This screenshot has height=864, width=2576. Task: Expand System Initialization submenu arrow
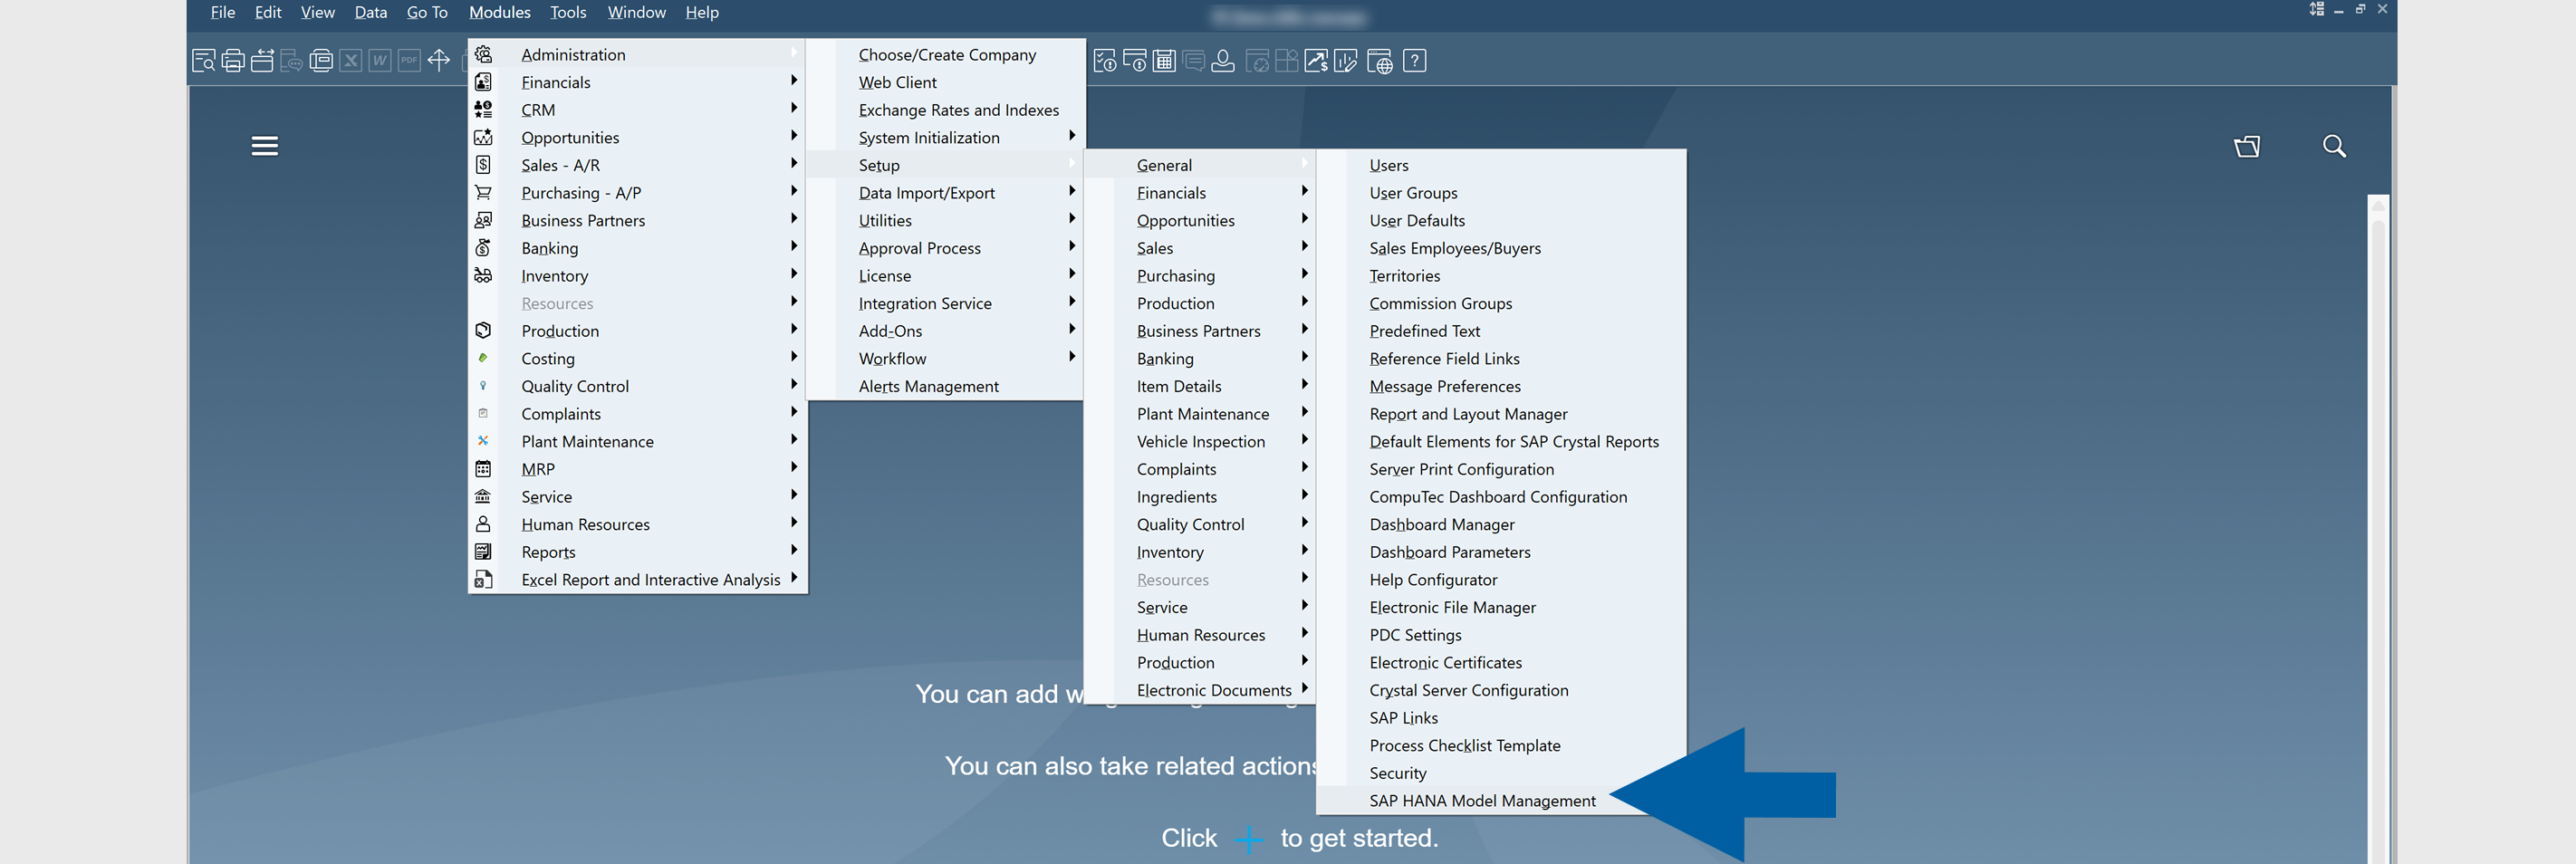click(1072, 136)
